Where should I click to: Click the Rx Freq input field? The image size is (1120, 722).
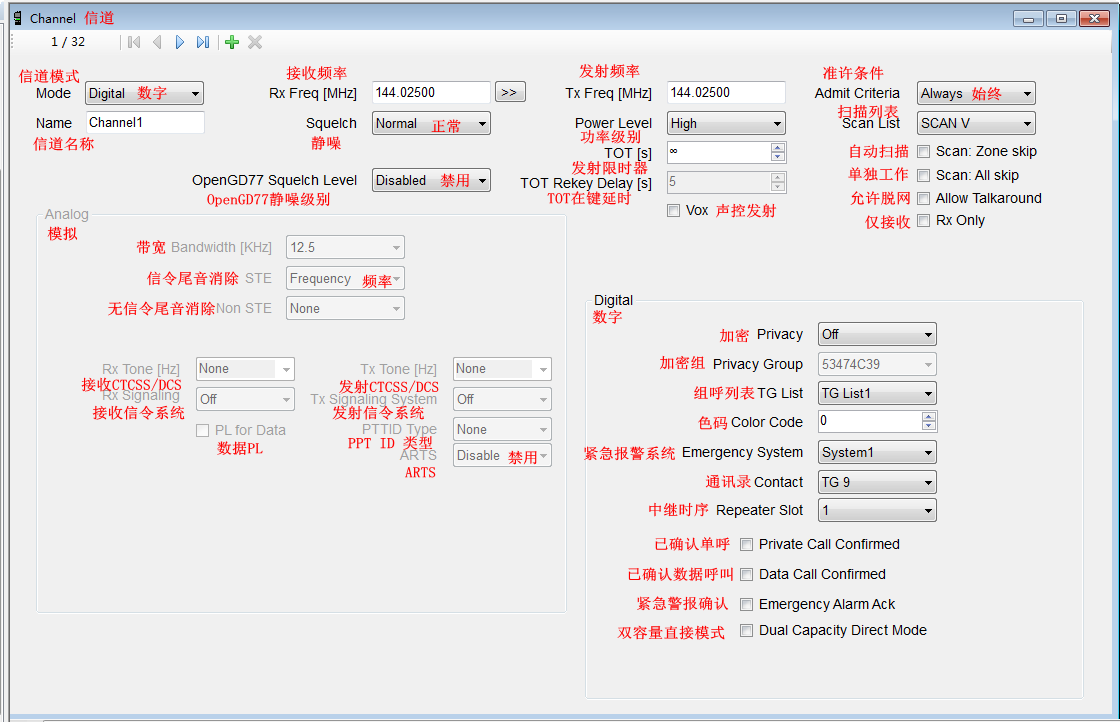pos(431,92)
